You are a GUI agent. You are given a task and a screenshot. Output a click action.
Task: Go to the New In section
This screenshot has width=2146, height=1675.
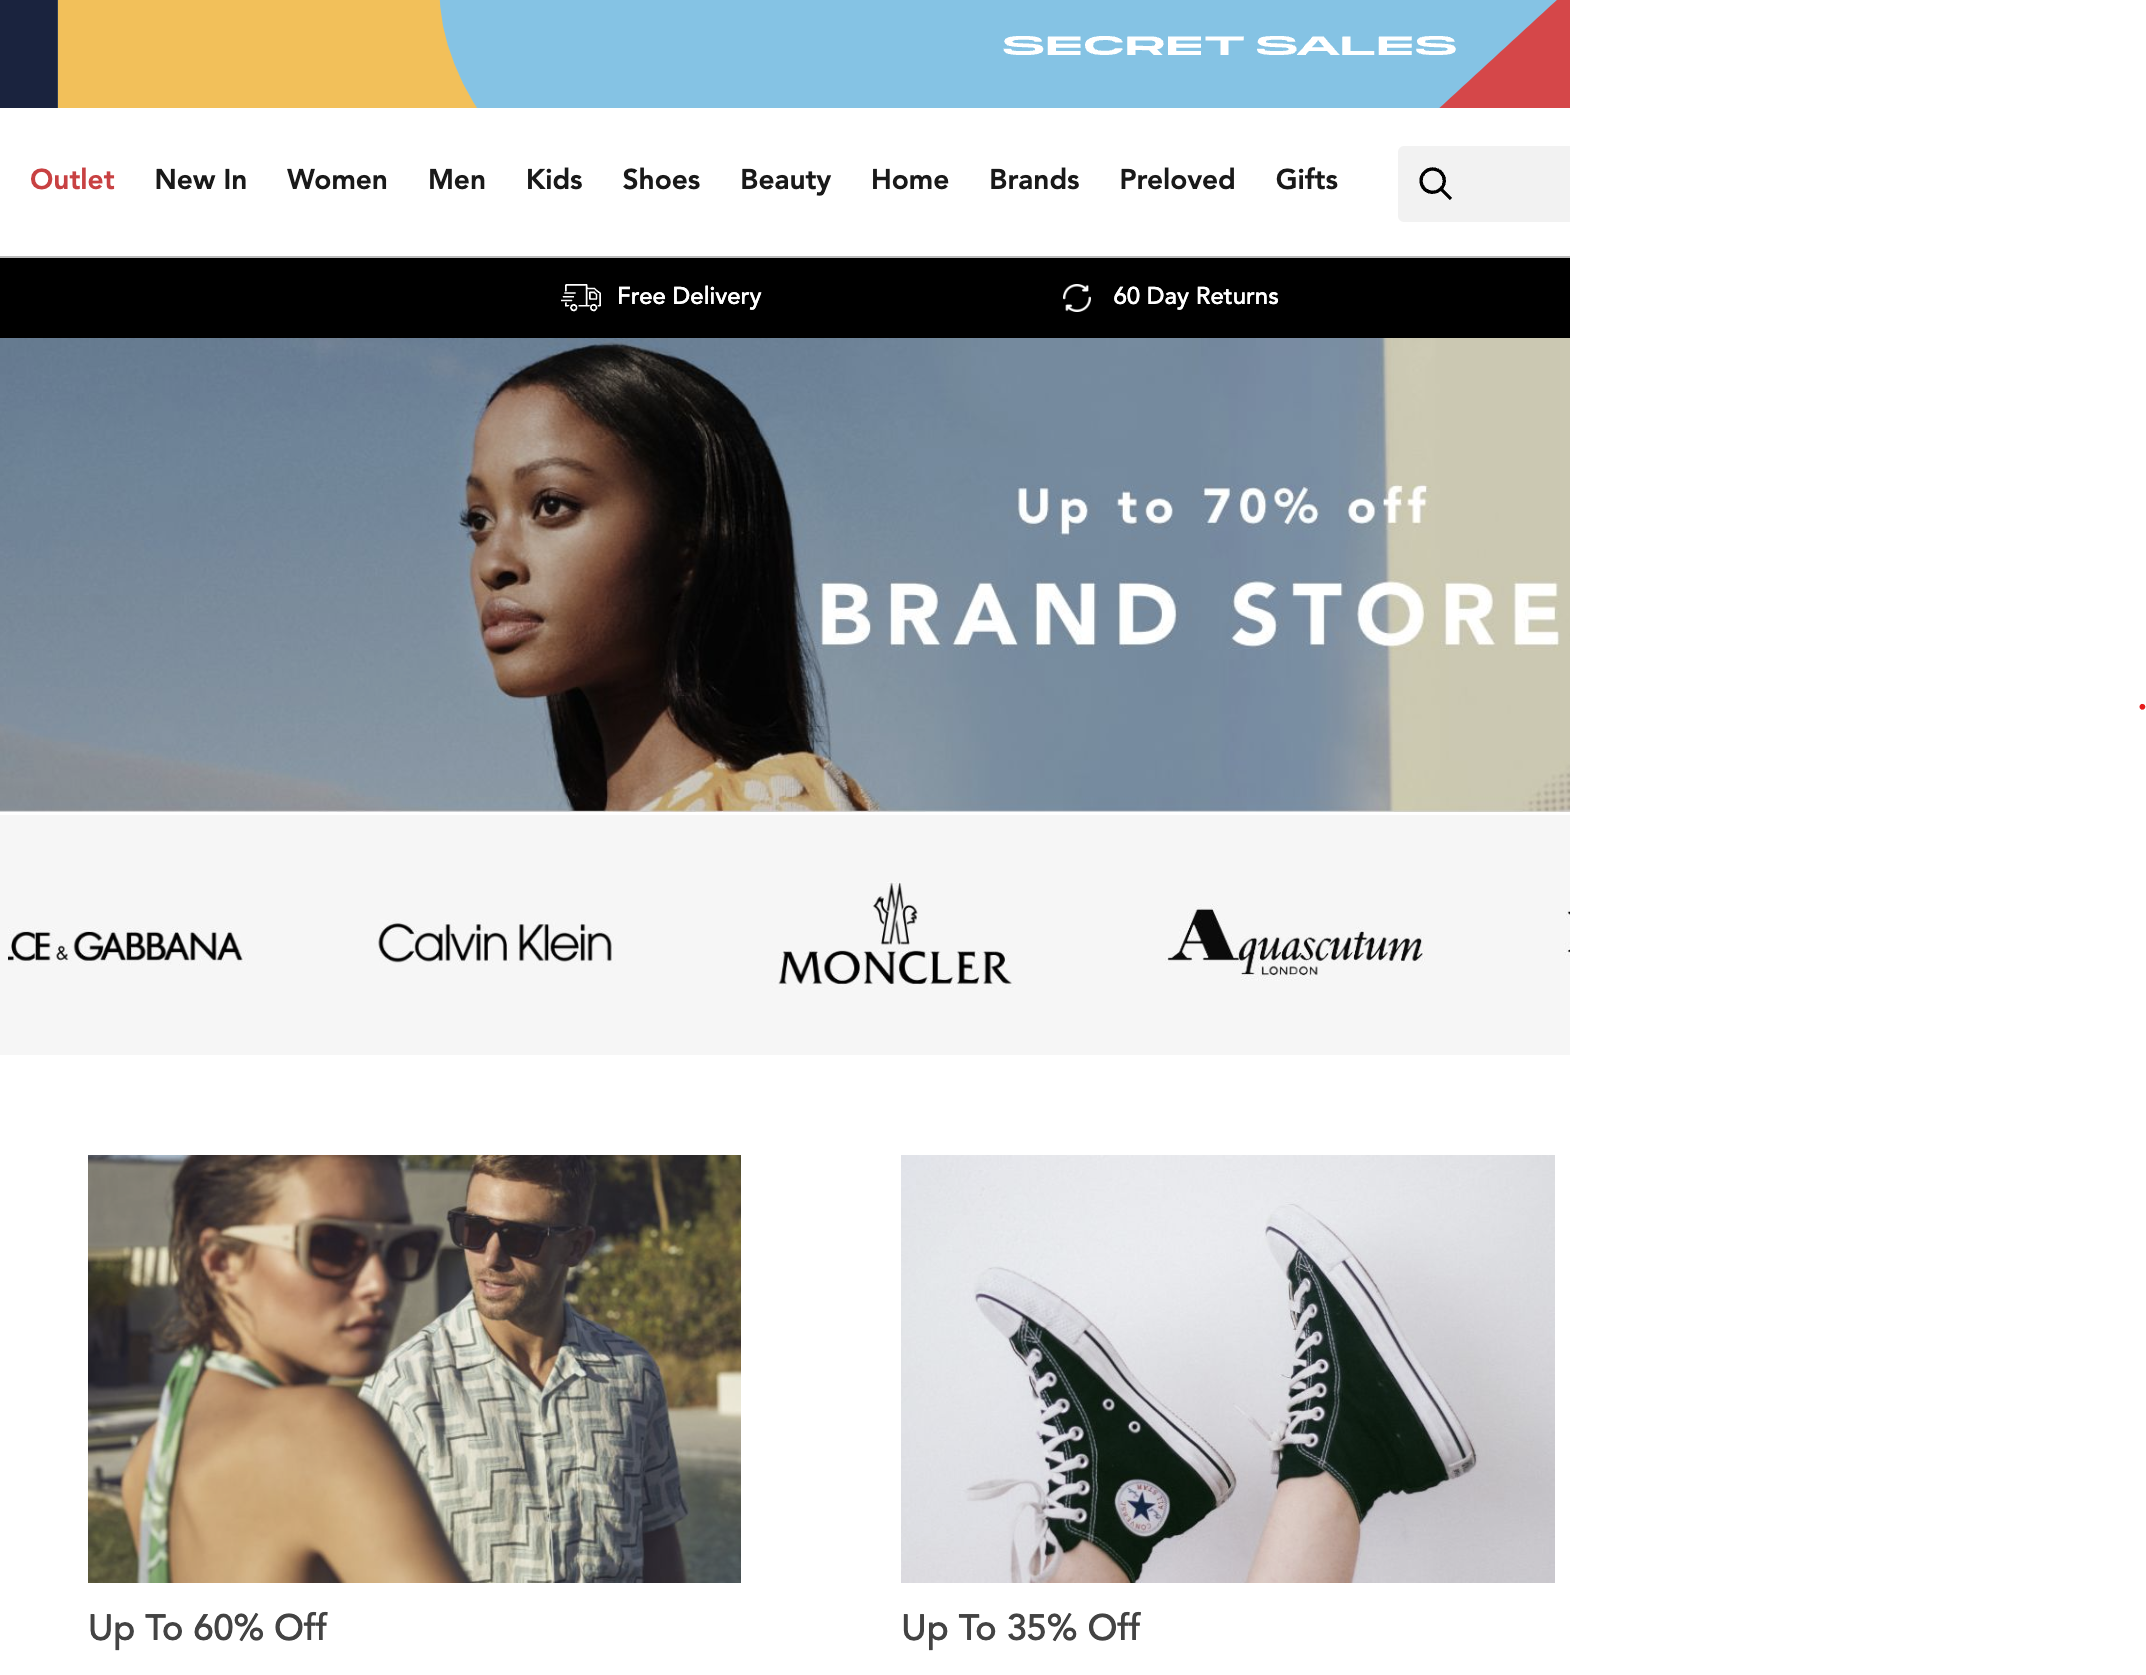click(x=201, y=180)
